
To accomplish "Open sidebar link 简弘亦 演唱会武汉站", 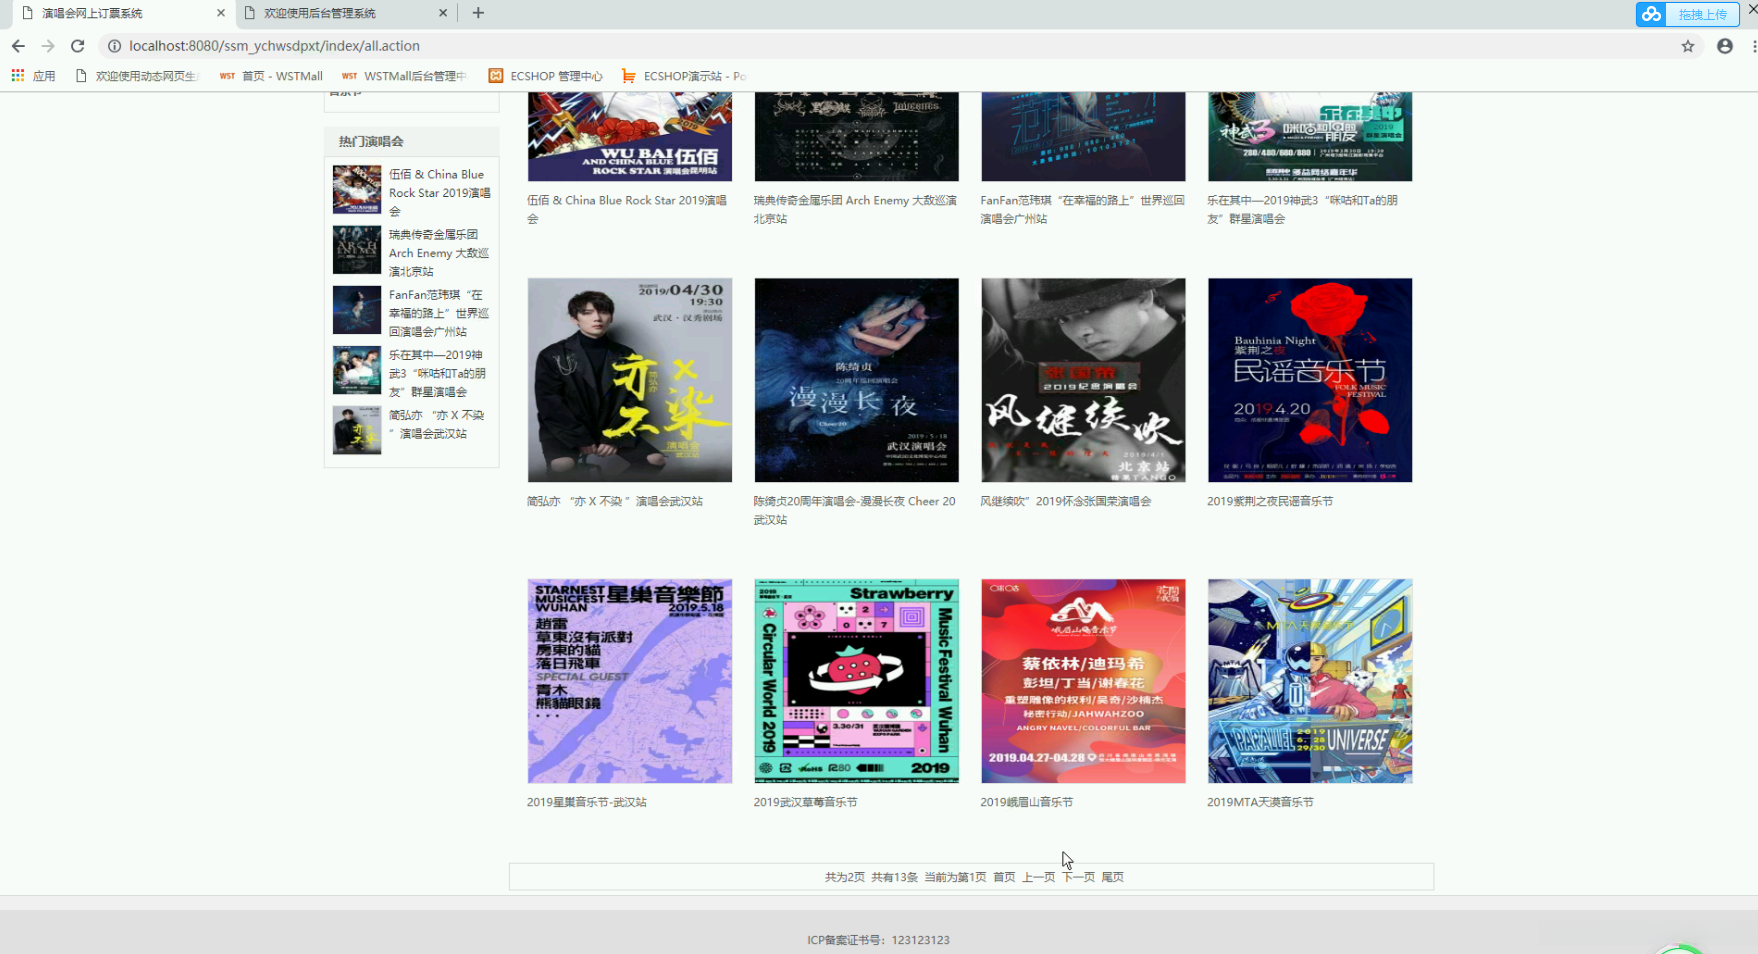I will tap(437, 424).
